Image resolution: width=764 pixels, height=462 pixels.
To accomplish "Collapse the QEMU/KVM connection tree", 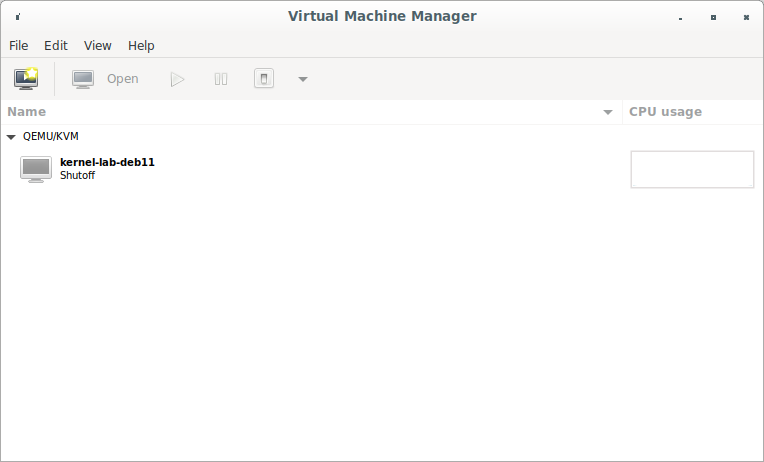I will tap(11, 137).
